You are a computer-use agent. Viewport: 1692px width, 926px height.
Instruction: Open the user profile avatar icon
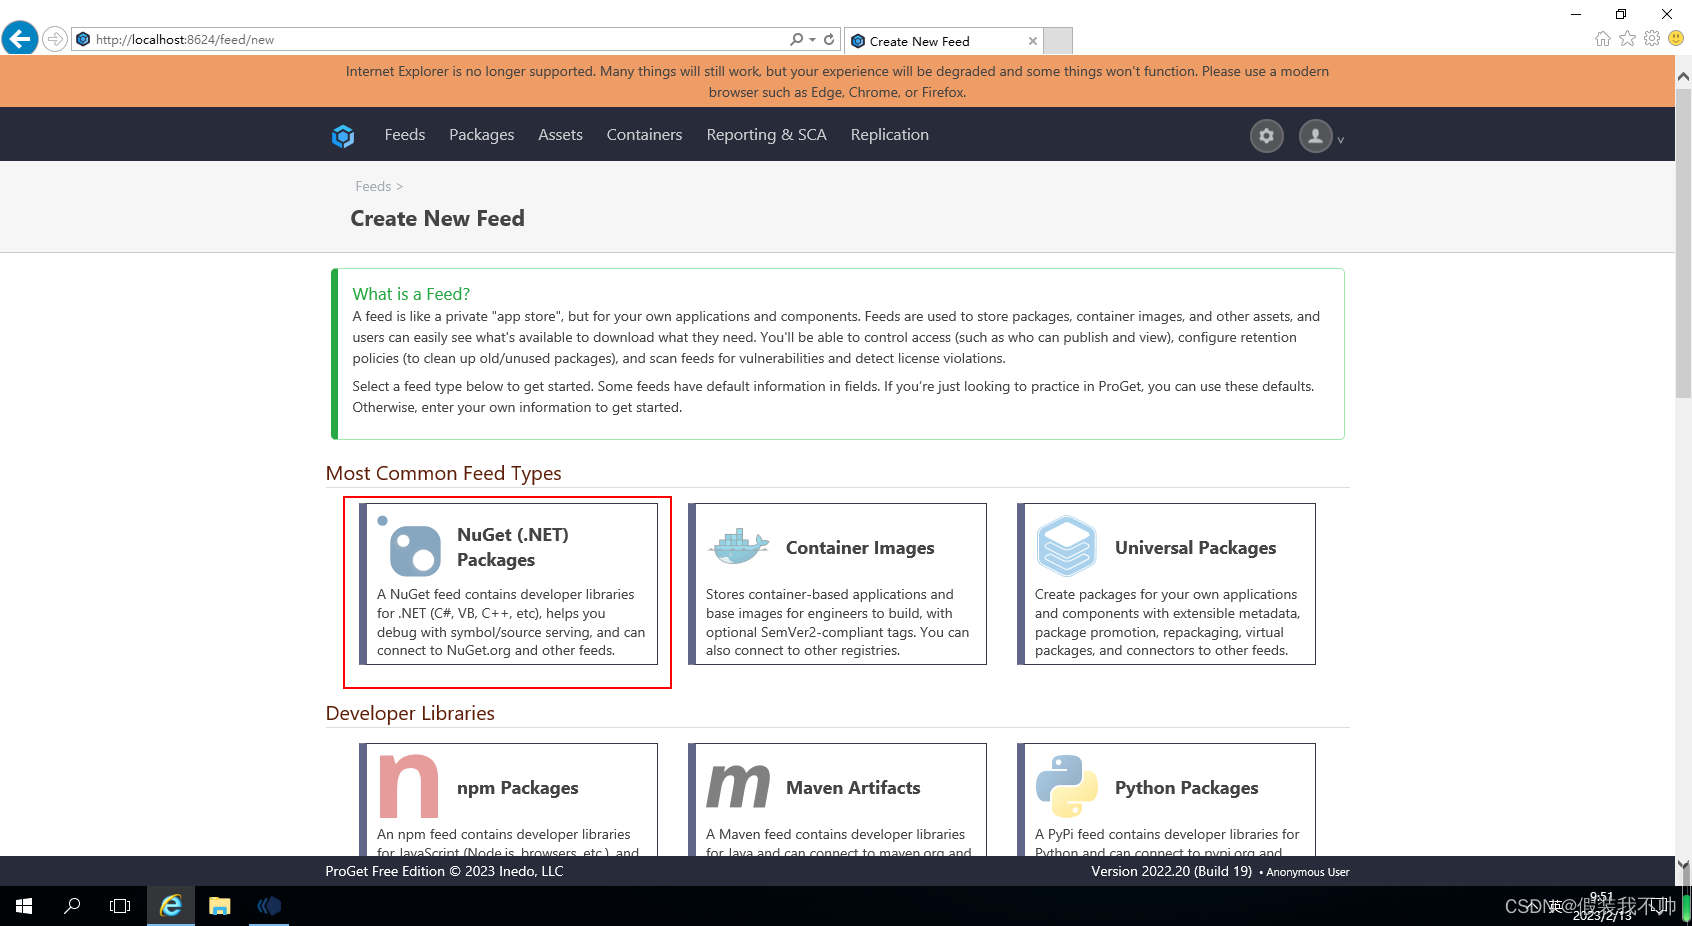(x=1316, y=136)
